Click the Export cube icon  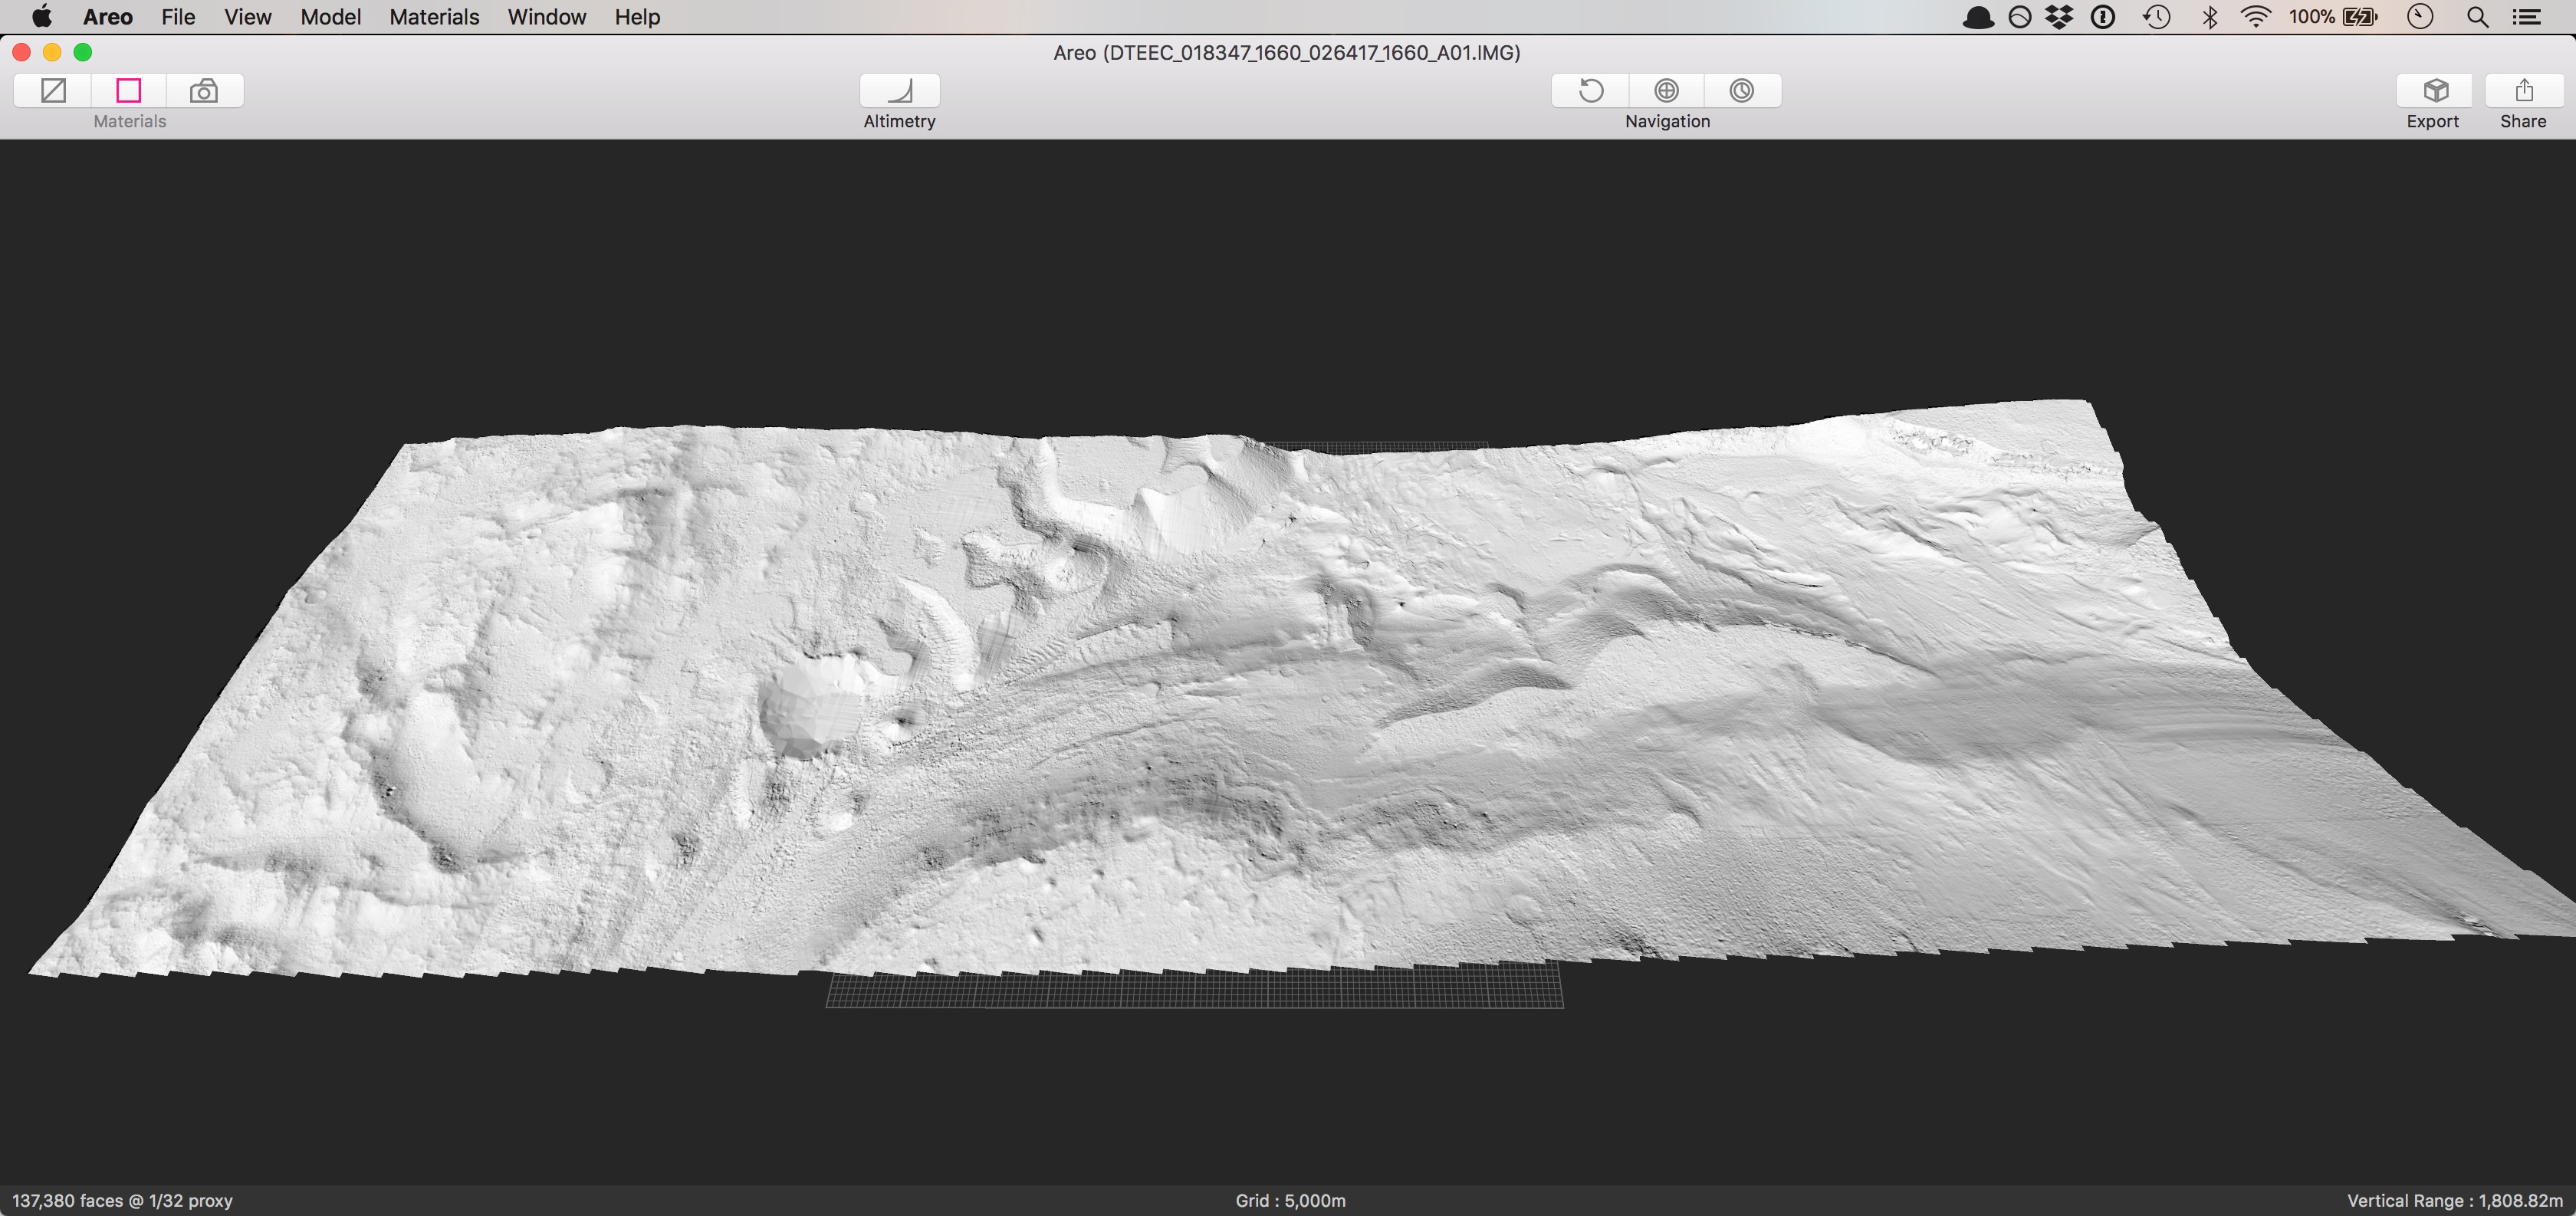pyautogui.click(x=2435, y=91)
